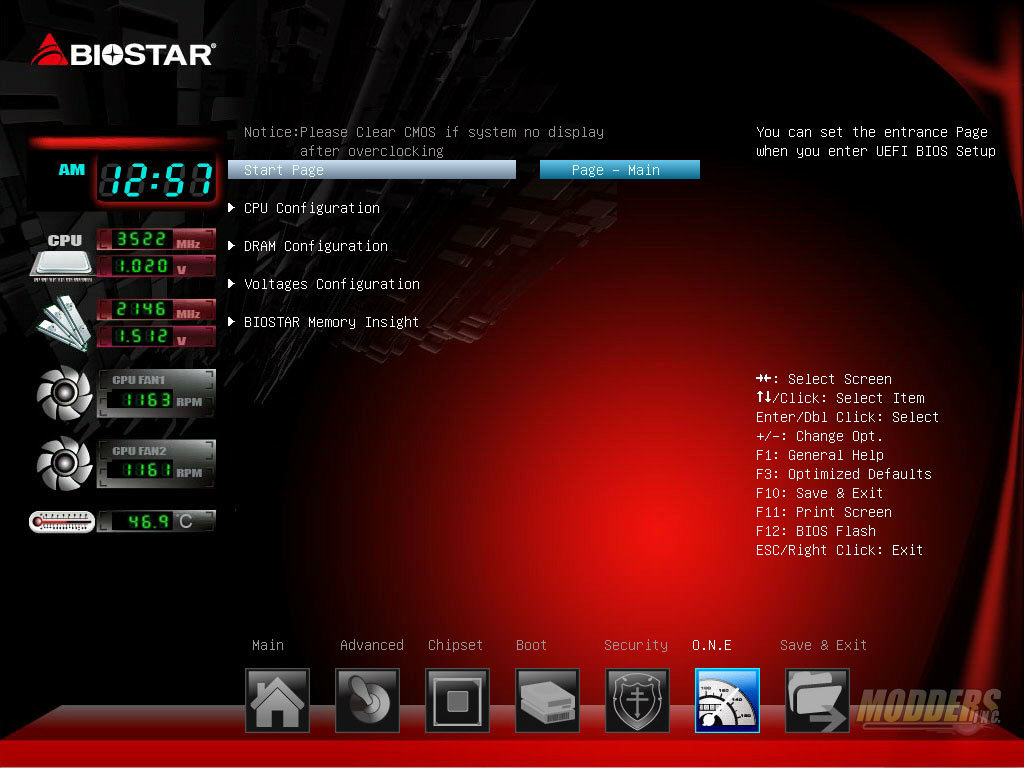1024x768 pixels.
Task: Click the "/Click: Select Item" hint
Action: [840, 398]
